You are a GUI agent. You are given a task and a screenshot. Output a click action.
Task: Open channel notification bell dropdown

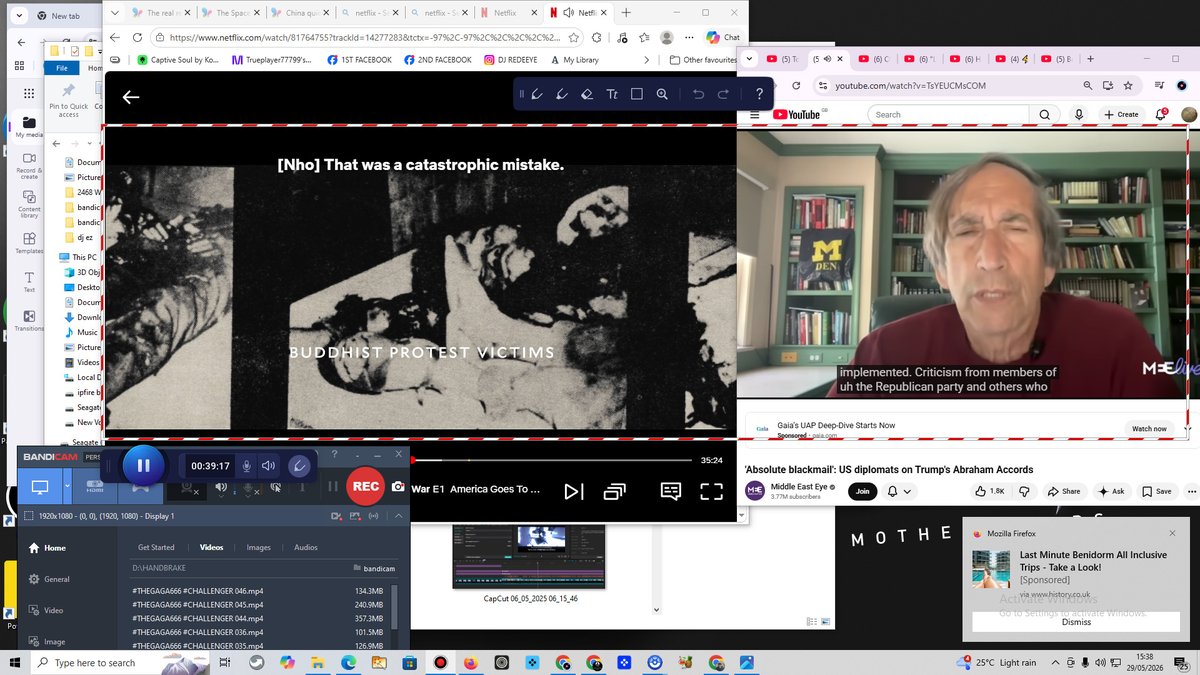899,491
